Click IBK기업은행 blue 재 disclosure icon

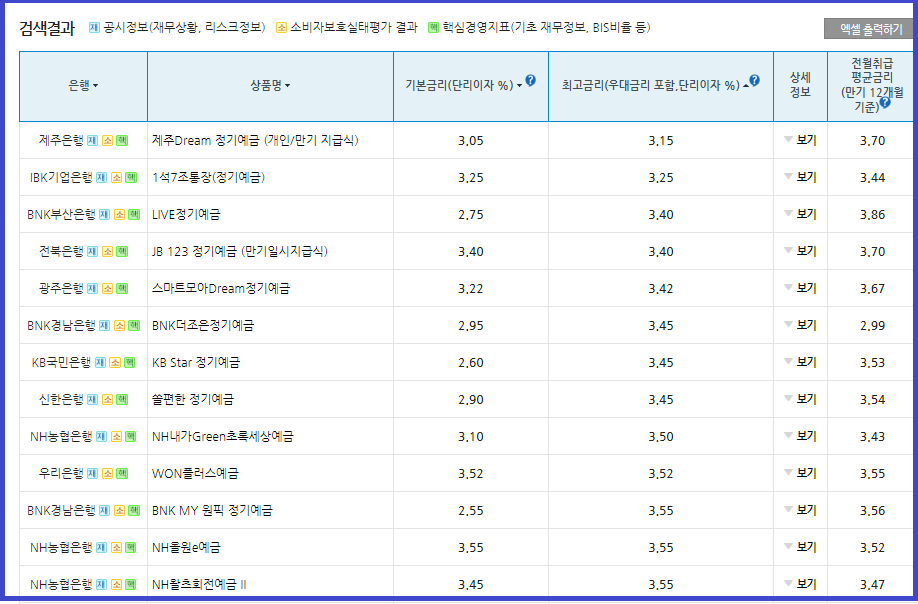pyautogui.click(x=101, y=177)
